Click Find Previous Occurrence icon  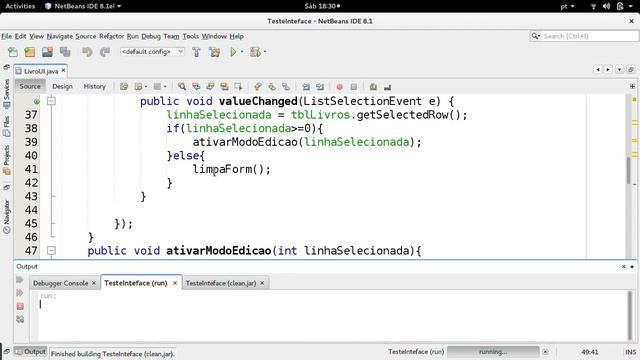pos(196,87)
